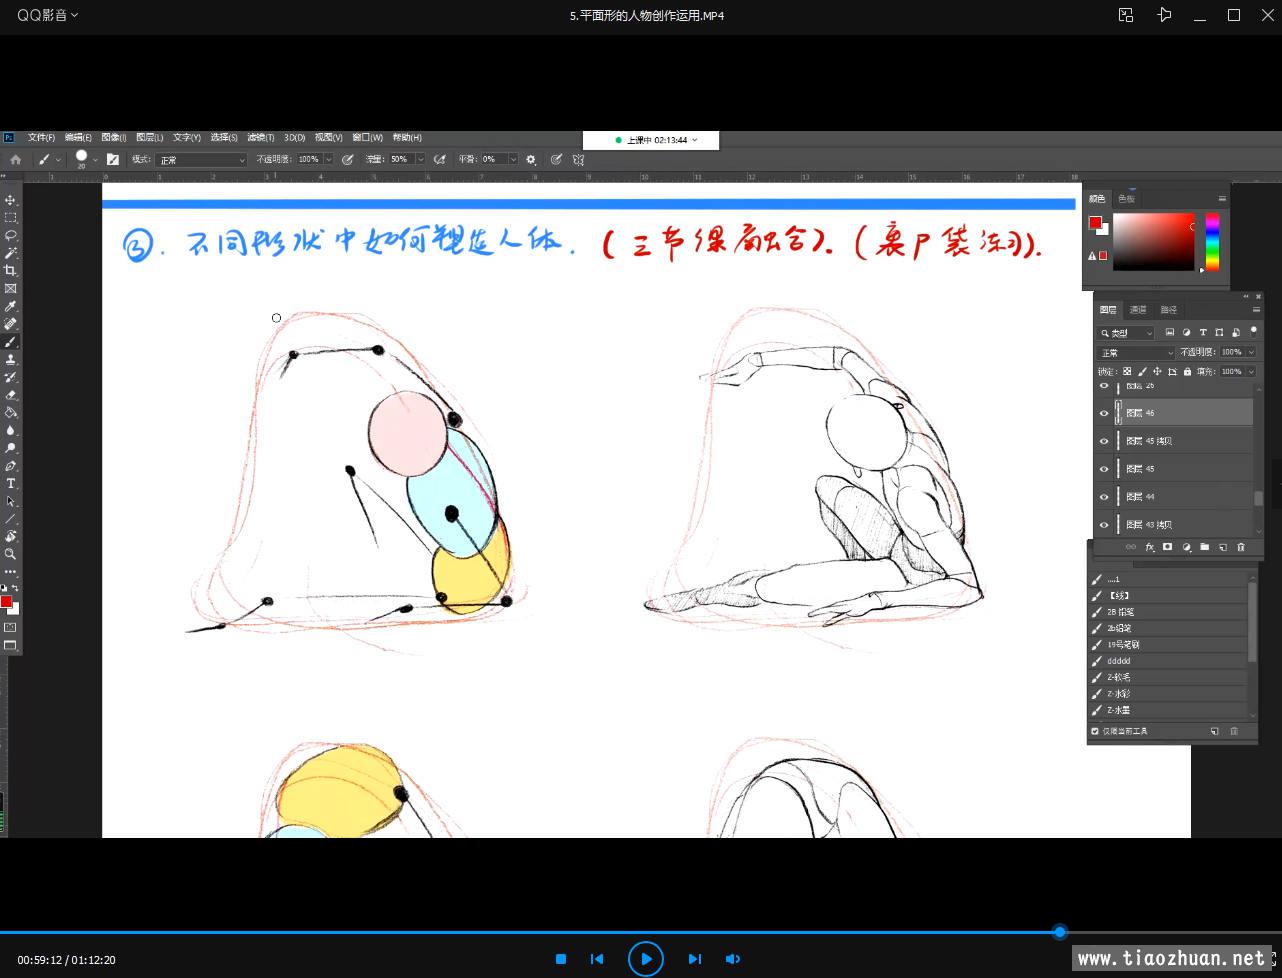Open the QQ影音 title menu chevron
This screenshot has width=1282, height=978.
click(75, 15)
